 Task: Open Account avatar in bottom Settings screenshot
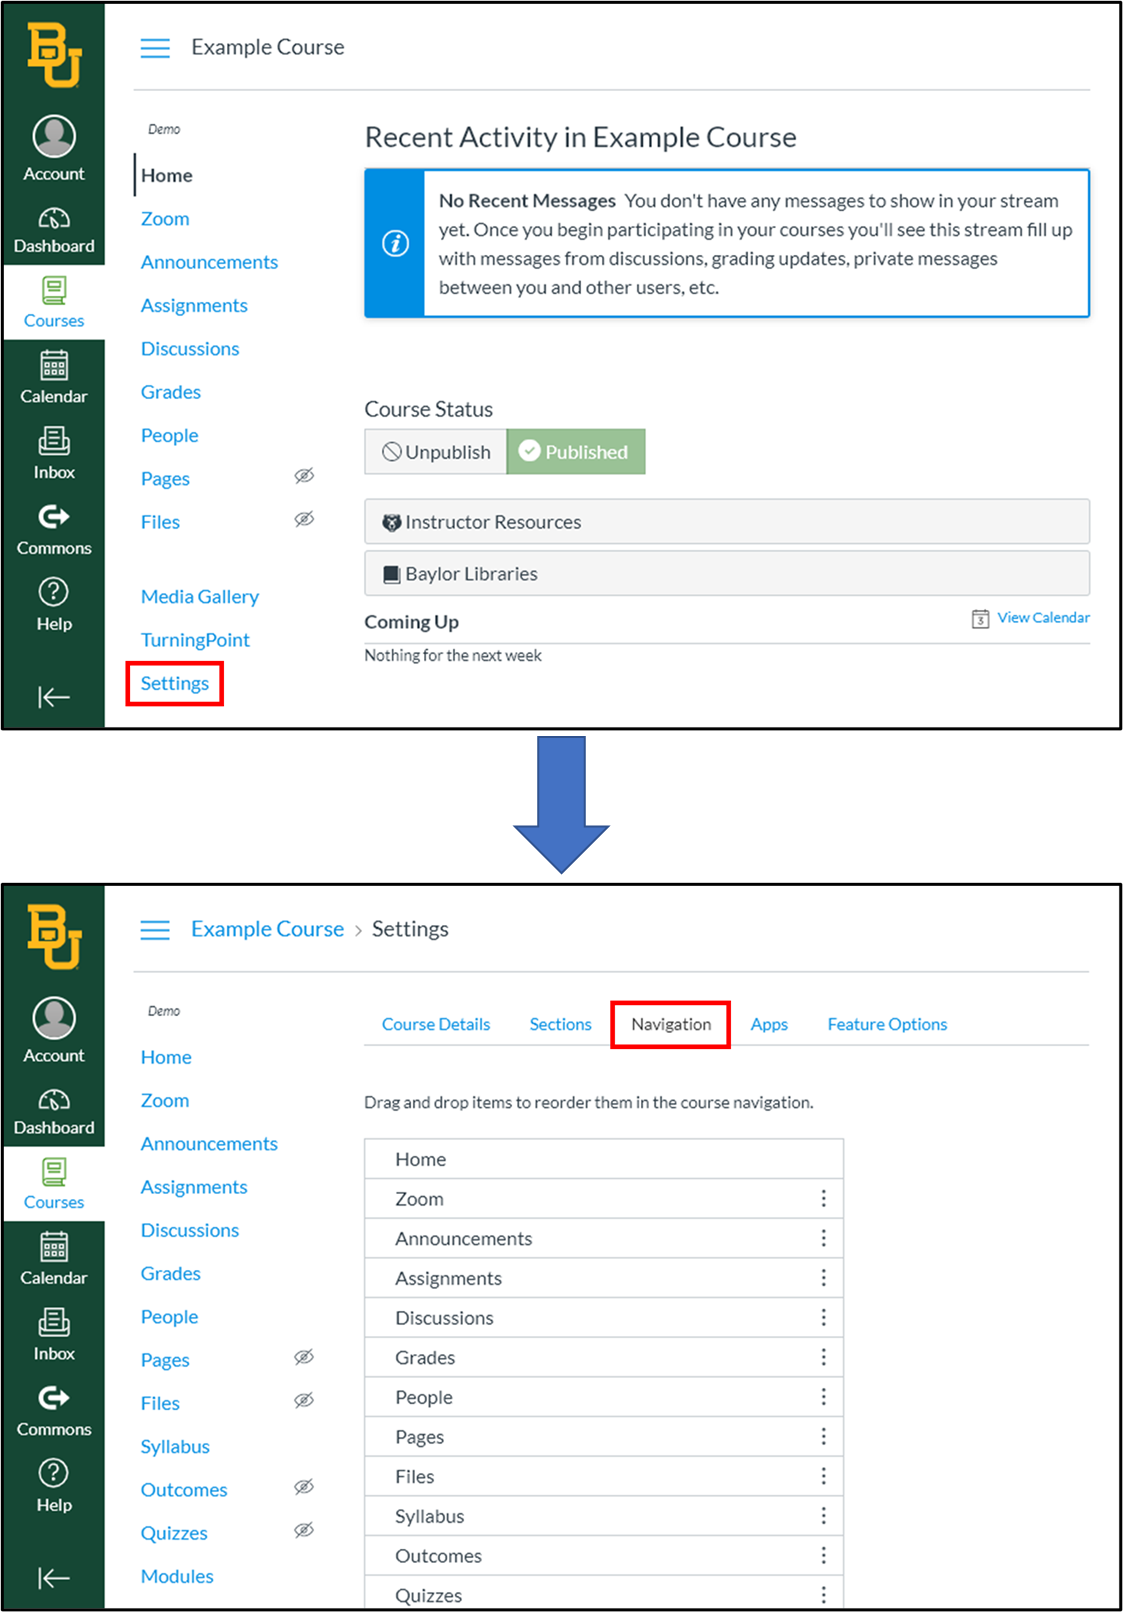click(x=54, y=1018)
